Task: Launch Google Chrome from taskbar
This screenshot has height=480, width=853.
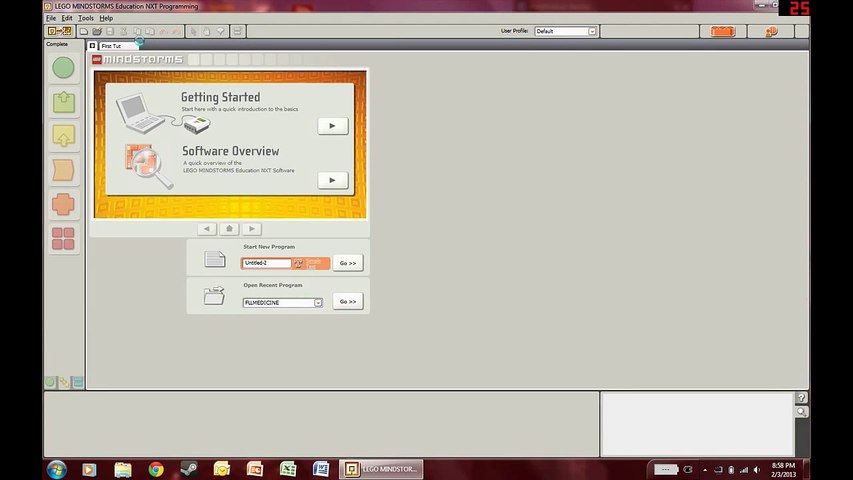Action: point(156,469)
